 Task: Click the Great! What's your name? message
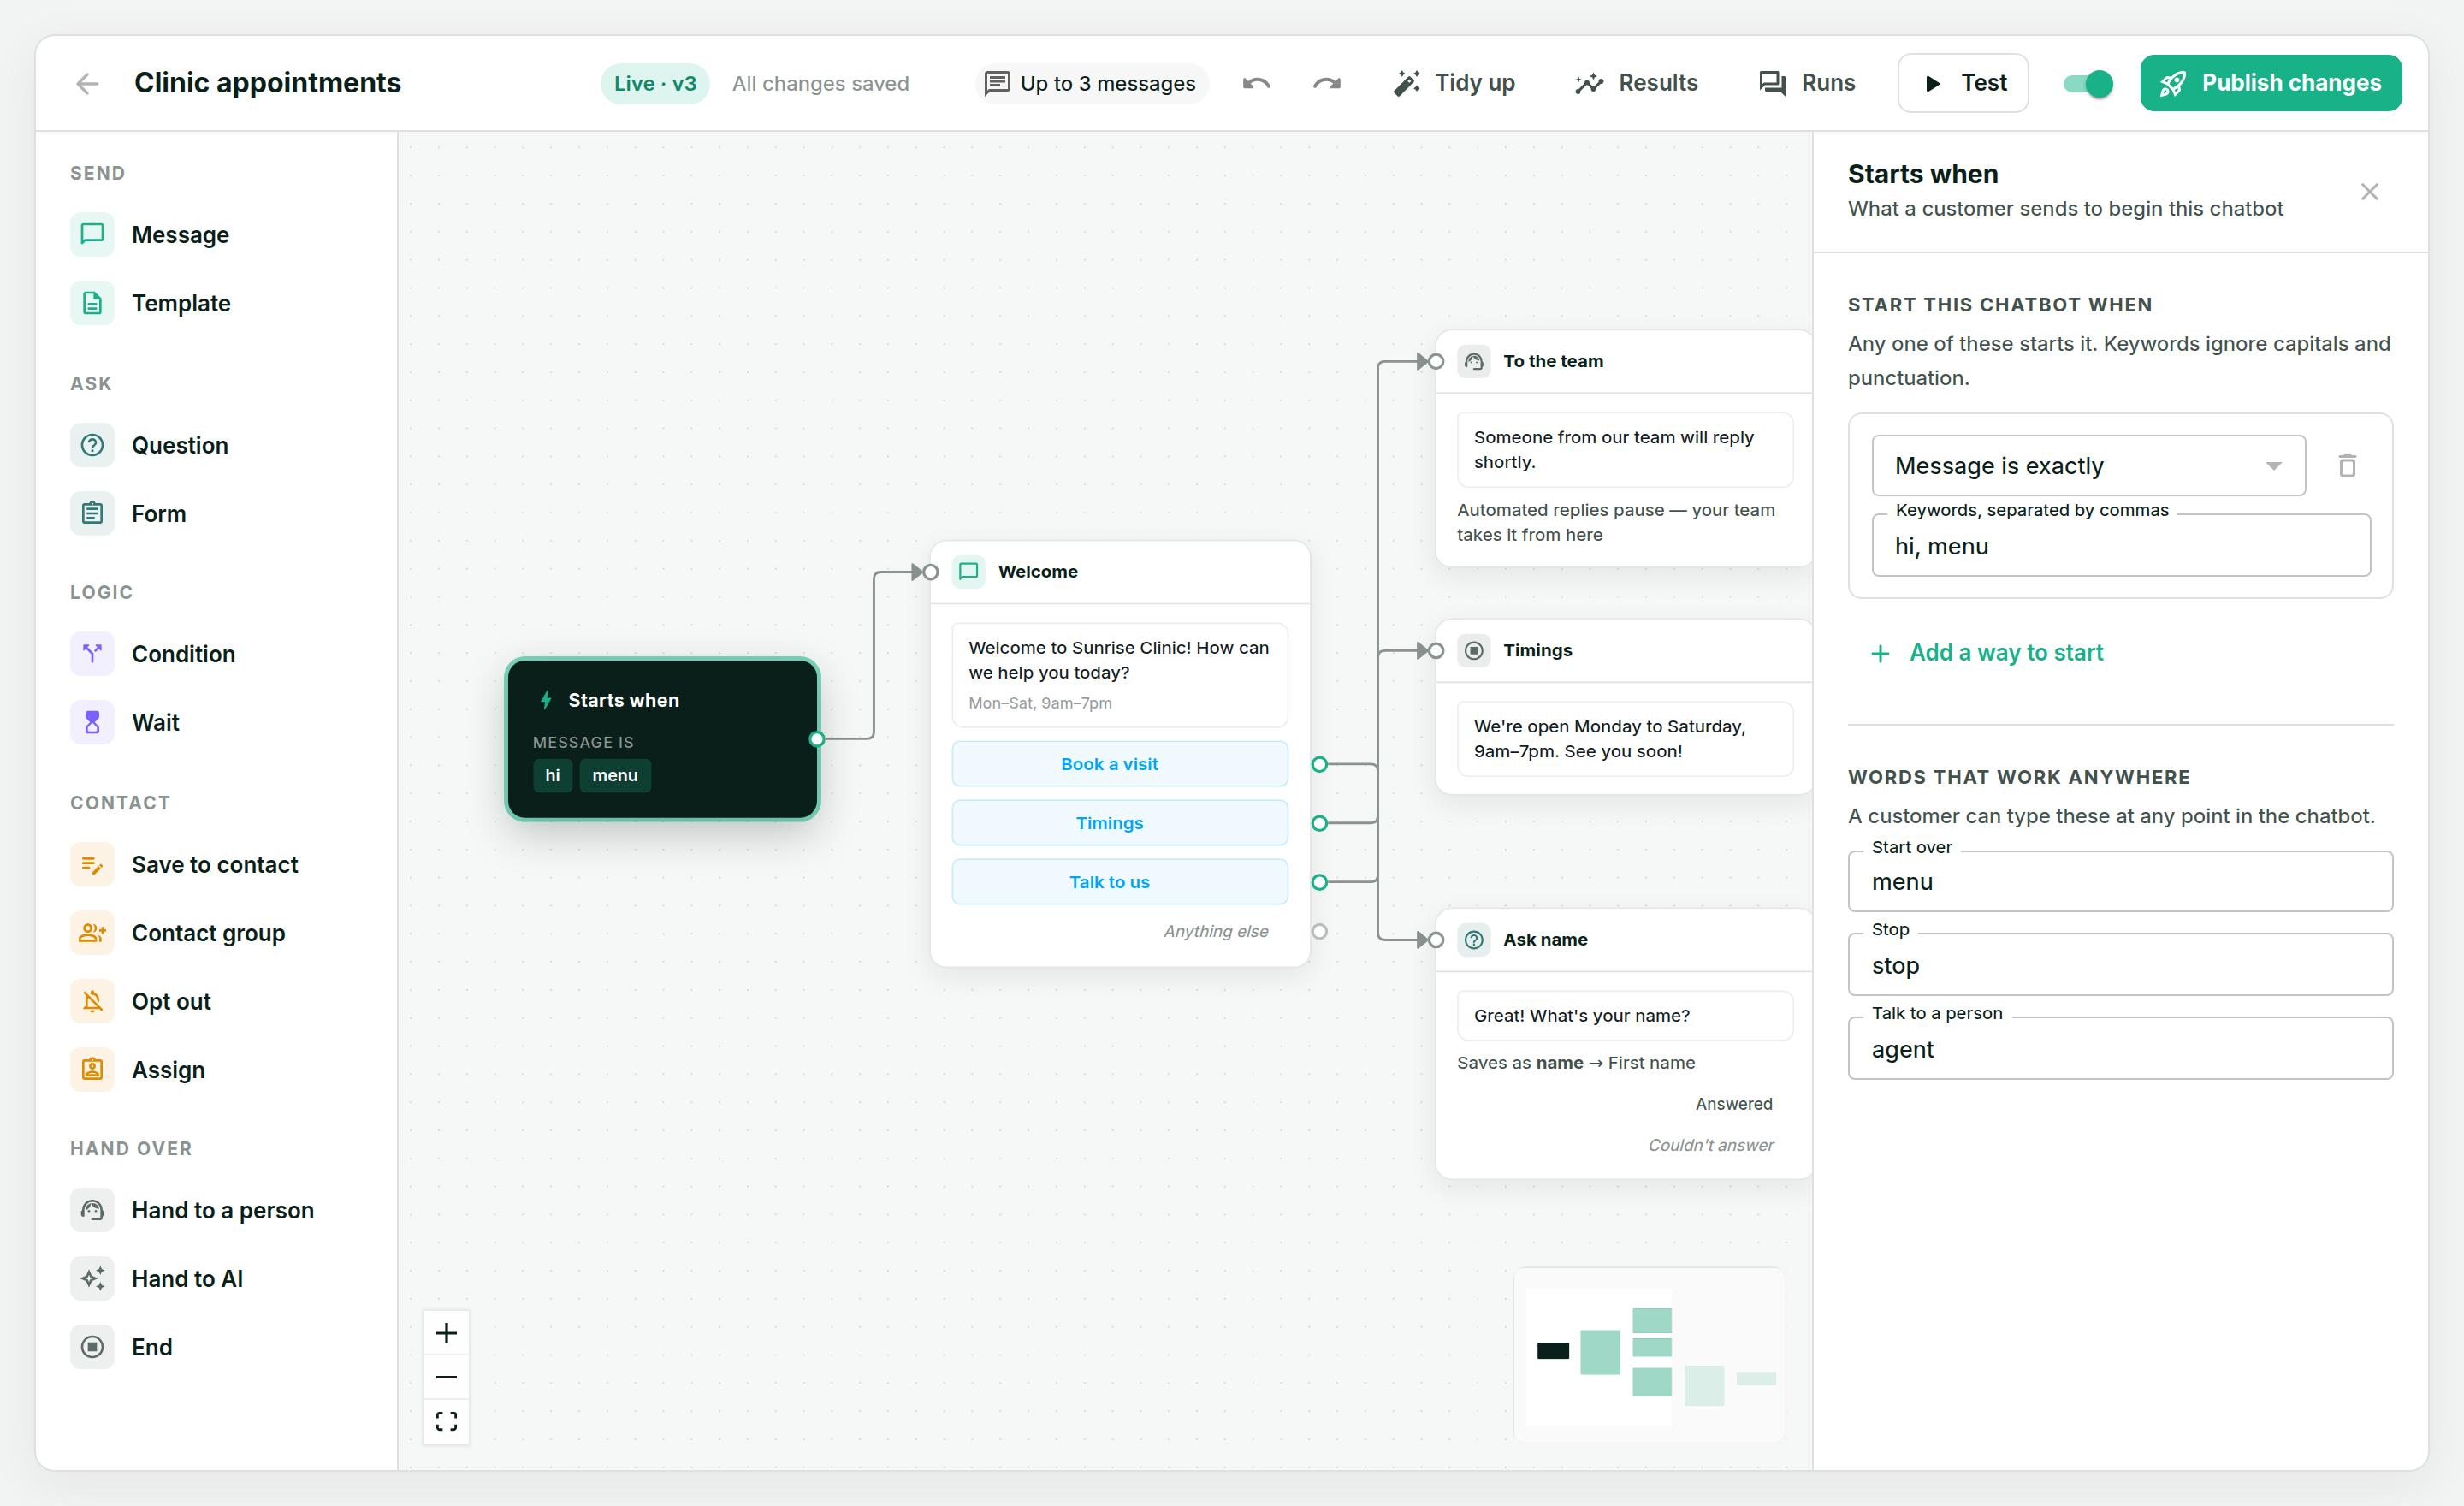[x=1624, y=1015]
